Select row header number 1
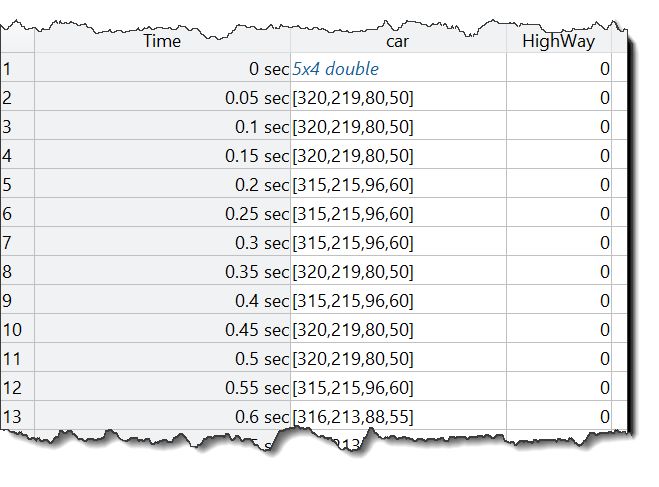659x487 pixels. (17, 69)
